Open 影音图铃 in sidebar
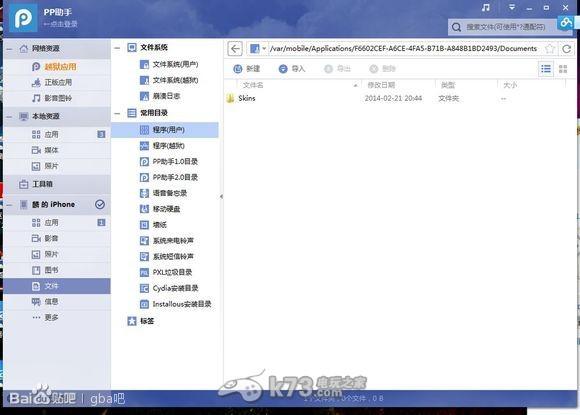Viewport: 580px width, 415px height. [x=57, y=98]
